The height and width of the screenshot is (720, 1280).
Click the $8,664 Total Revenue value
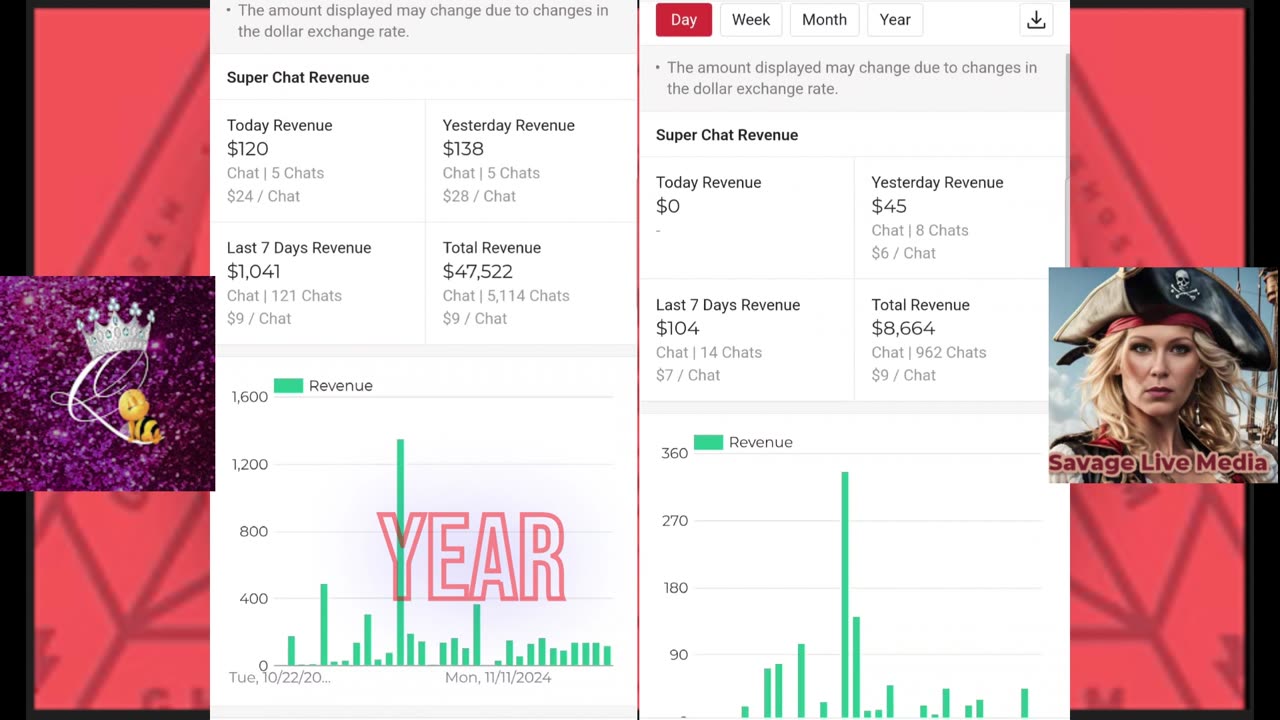[x=903, y=328]
